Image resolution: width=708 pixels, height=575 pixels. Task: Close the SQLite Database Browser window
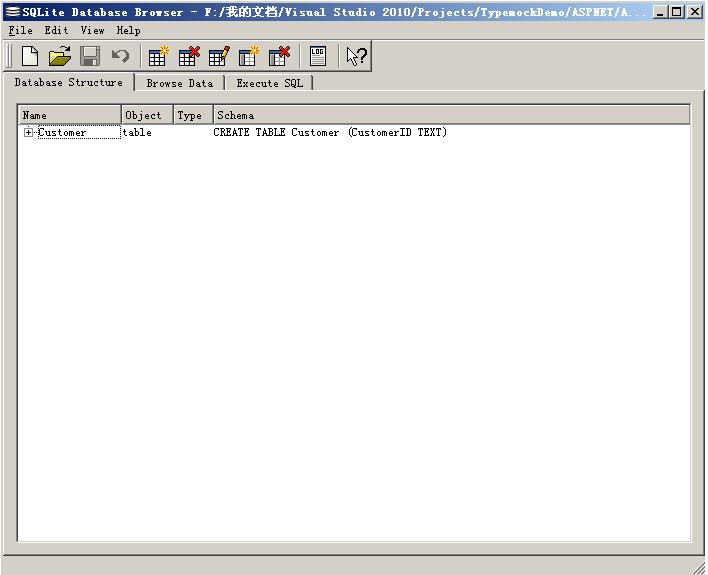694,12
